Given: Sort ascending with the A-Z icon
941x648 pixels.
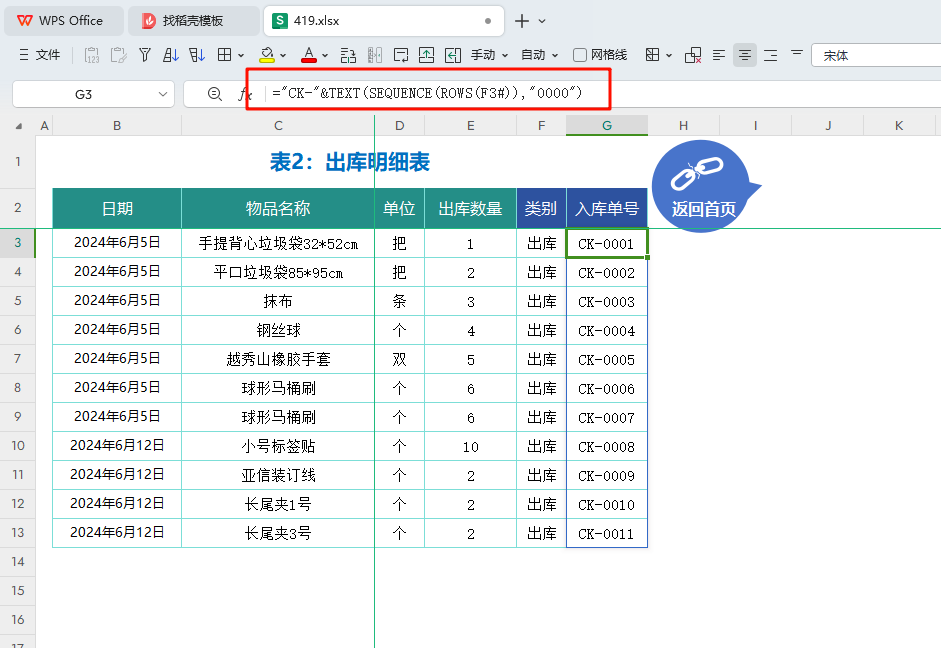Looking at the screenshot, I should [x=171, y=55].
